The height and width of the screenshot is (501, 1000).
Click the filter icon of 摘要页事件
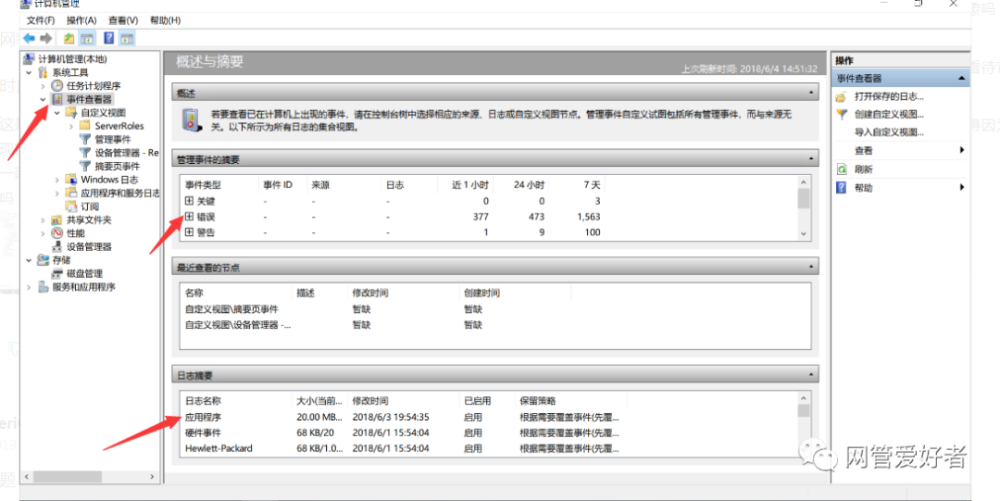pyautogui.click(x=85, y=166)
